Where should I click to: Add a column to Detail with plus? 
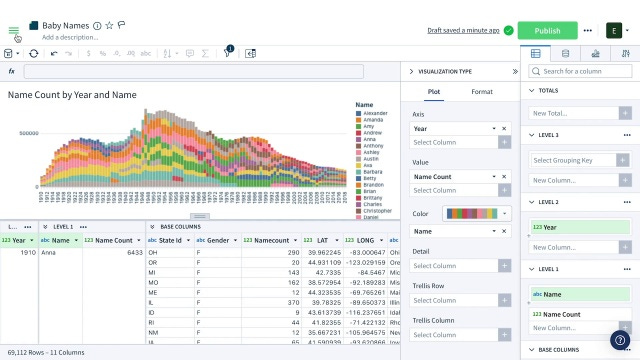[x=504, y=266]
